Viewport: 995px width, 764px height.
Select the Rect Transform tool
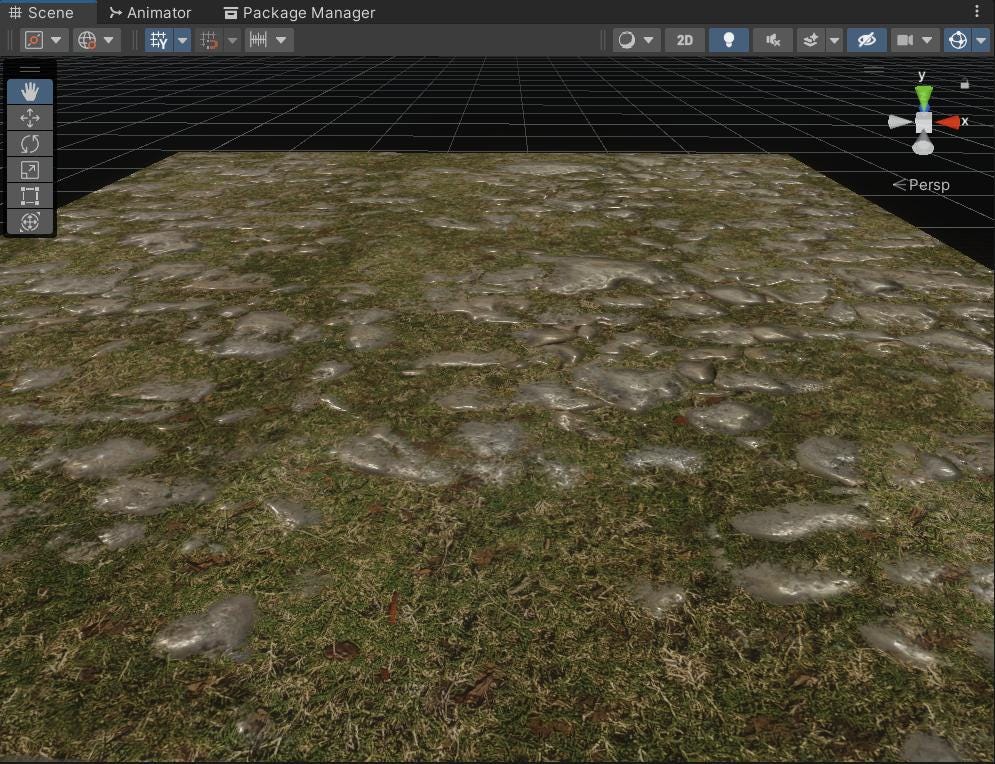(29, 196)
